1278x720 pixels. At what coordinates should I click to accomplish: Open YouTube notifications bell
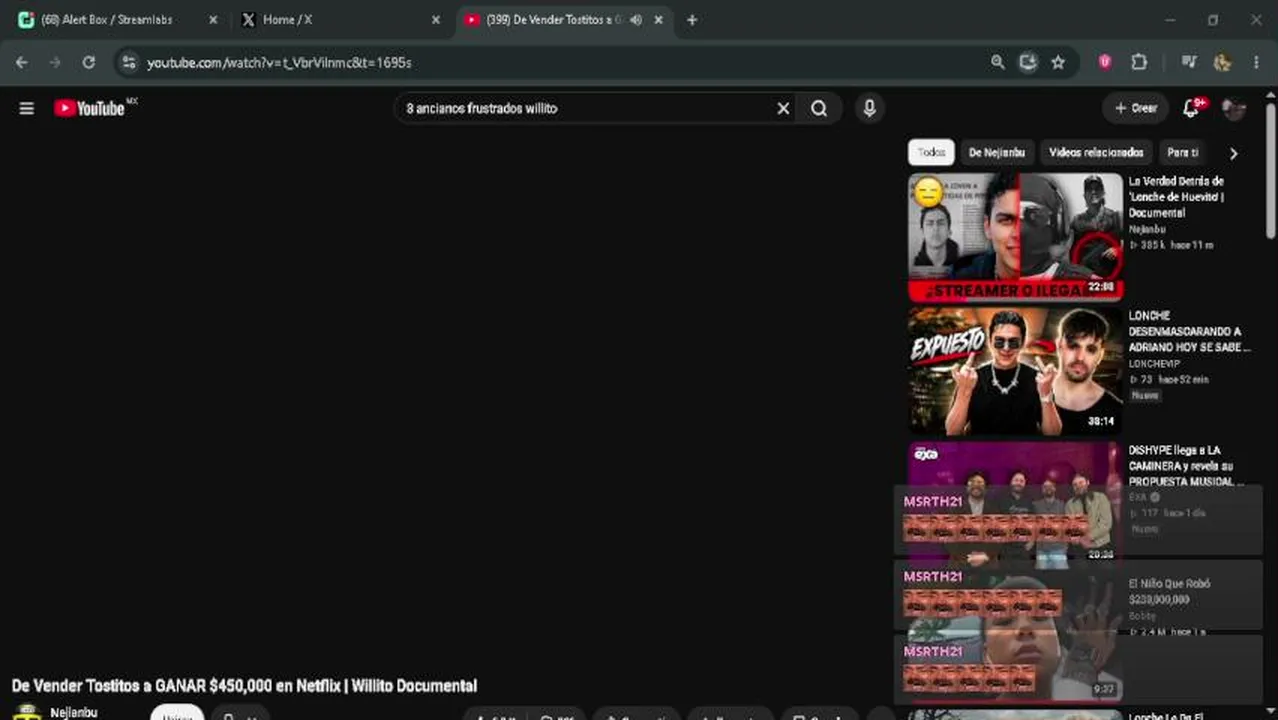pos(1192,108)
